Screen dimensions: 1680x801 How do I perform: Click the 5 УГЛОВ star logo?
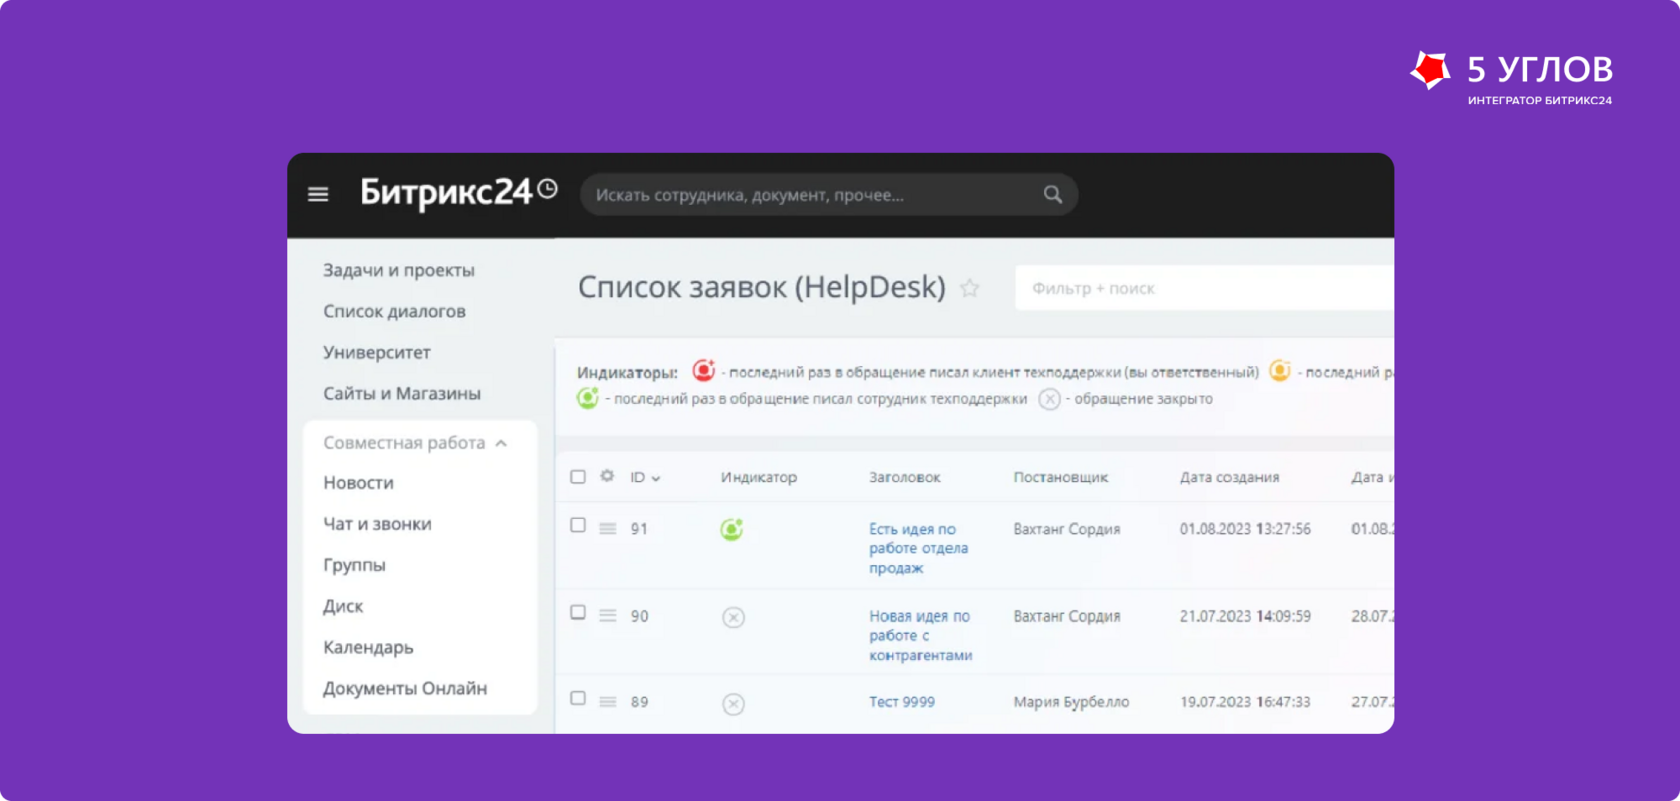tap(1430, 70)
